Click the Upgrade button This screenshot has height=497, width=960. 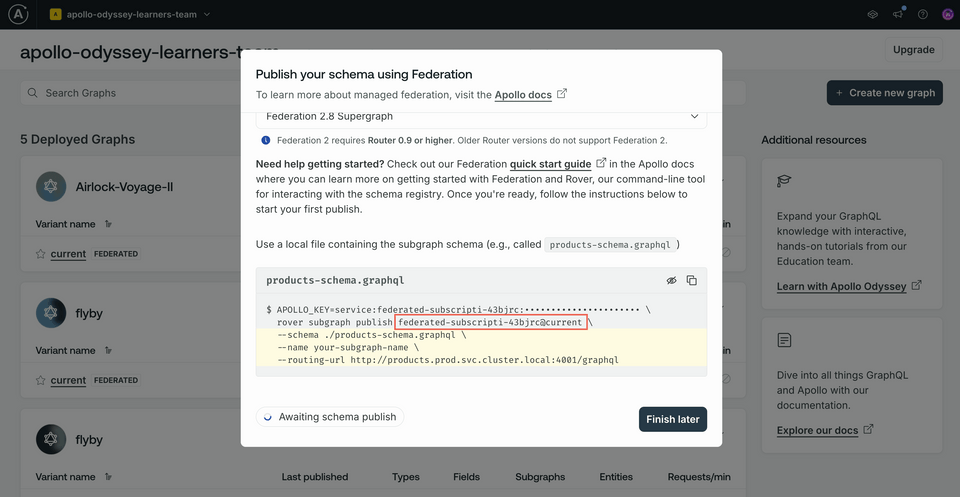click(913, 50)
